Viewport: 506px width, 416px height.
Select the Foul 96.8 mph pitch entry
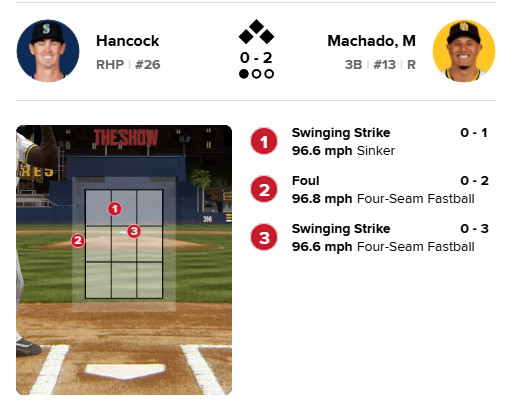[x=369, y=189]
